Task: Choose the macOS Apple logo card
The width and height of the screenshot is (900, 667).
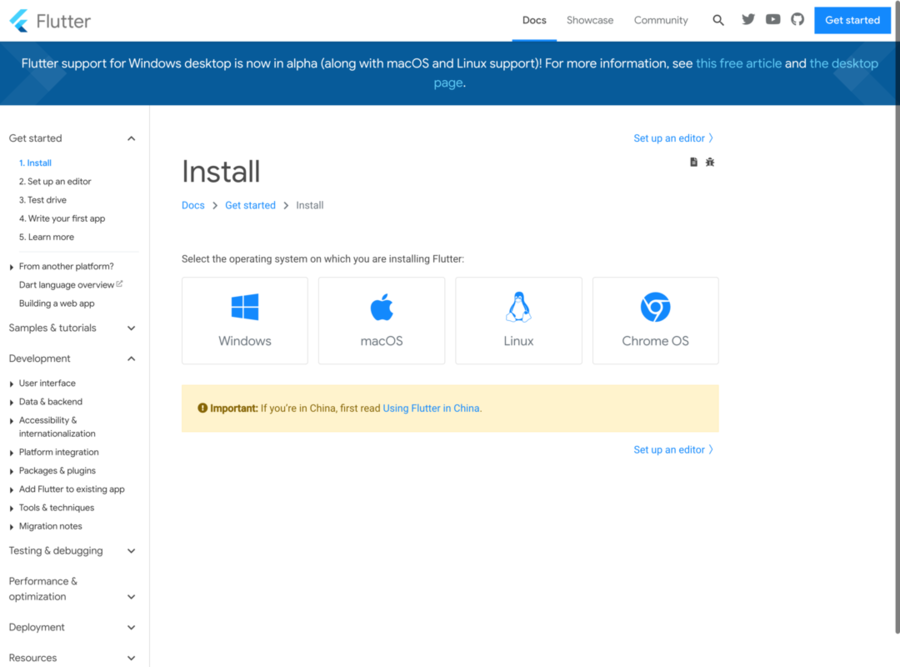Action: (x=381, y=320)
